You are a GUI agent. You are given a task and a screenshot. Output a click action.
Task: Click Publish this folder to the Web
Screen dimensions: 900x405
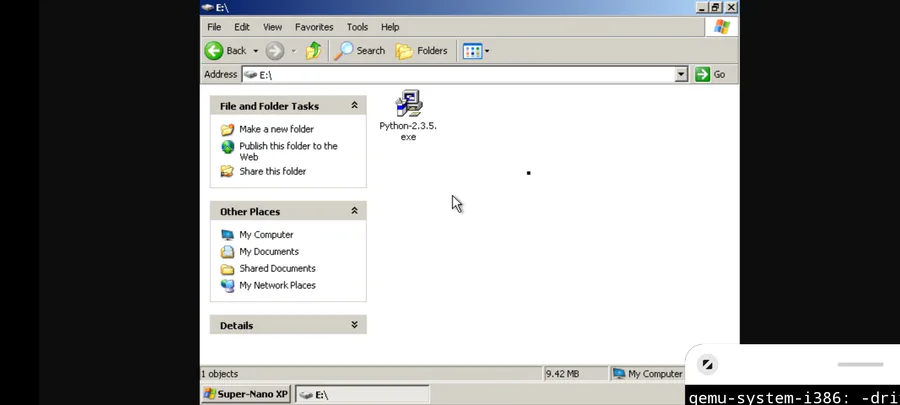point(288,151)
